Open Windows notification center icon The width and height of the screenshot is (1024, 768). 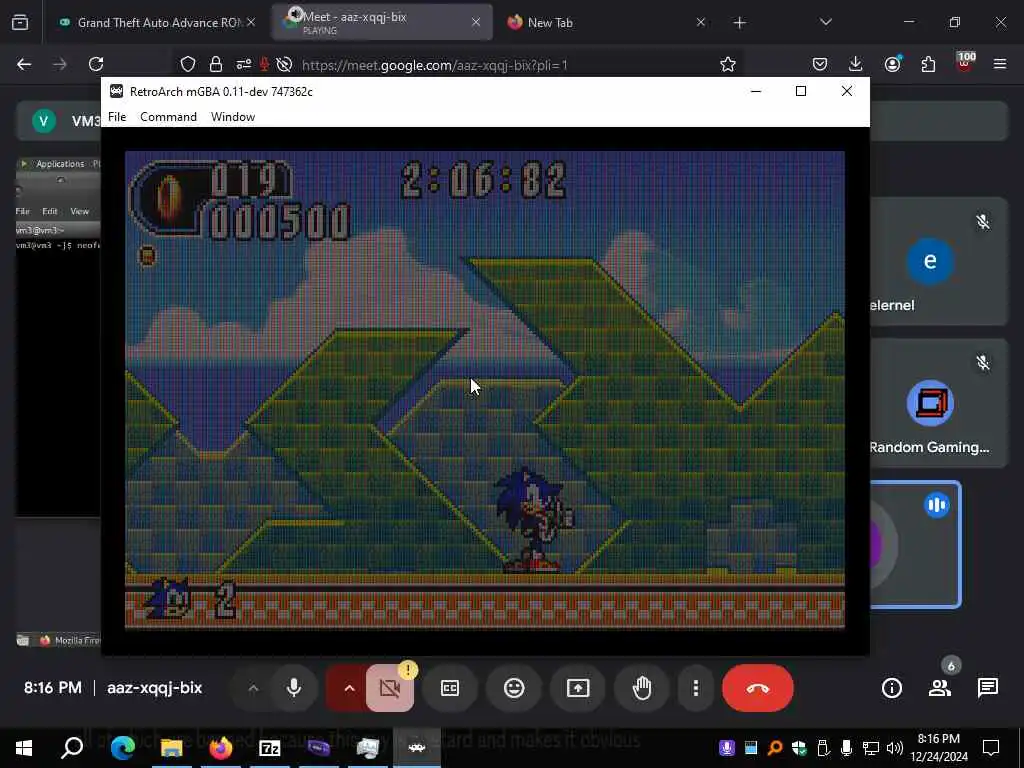click(x=991, y=748)
